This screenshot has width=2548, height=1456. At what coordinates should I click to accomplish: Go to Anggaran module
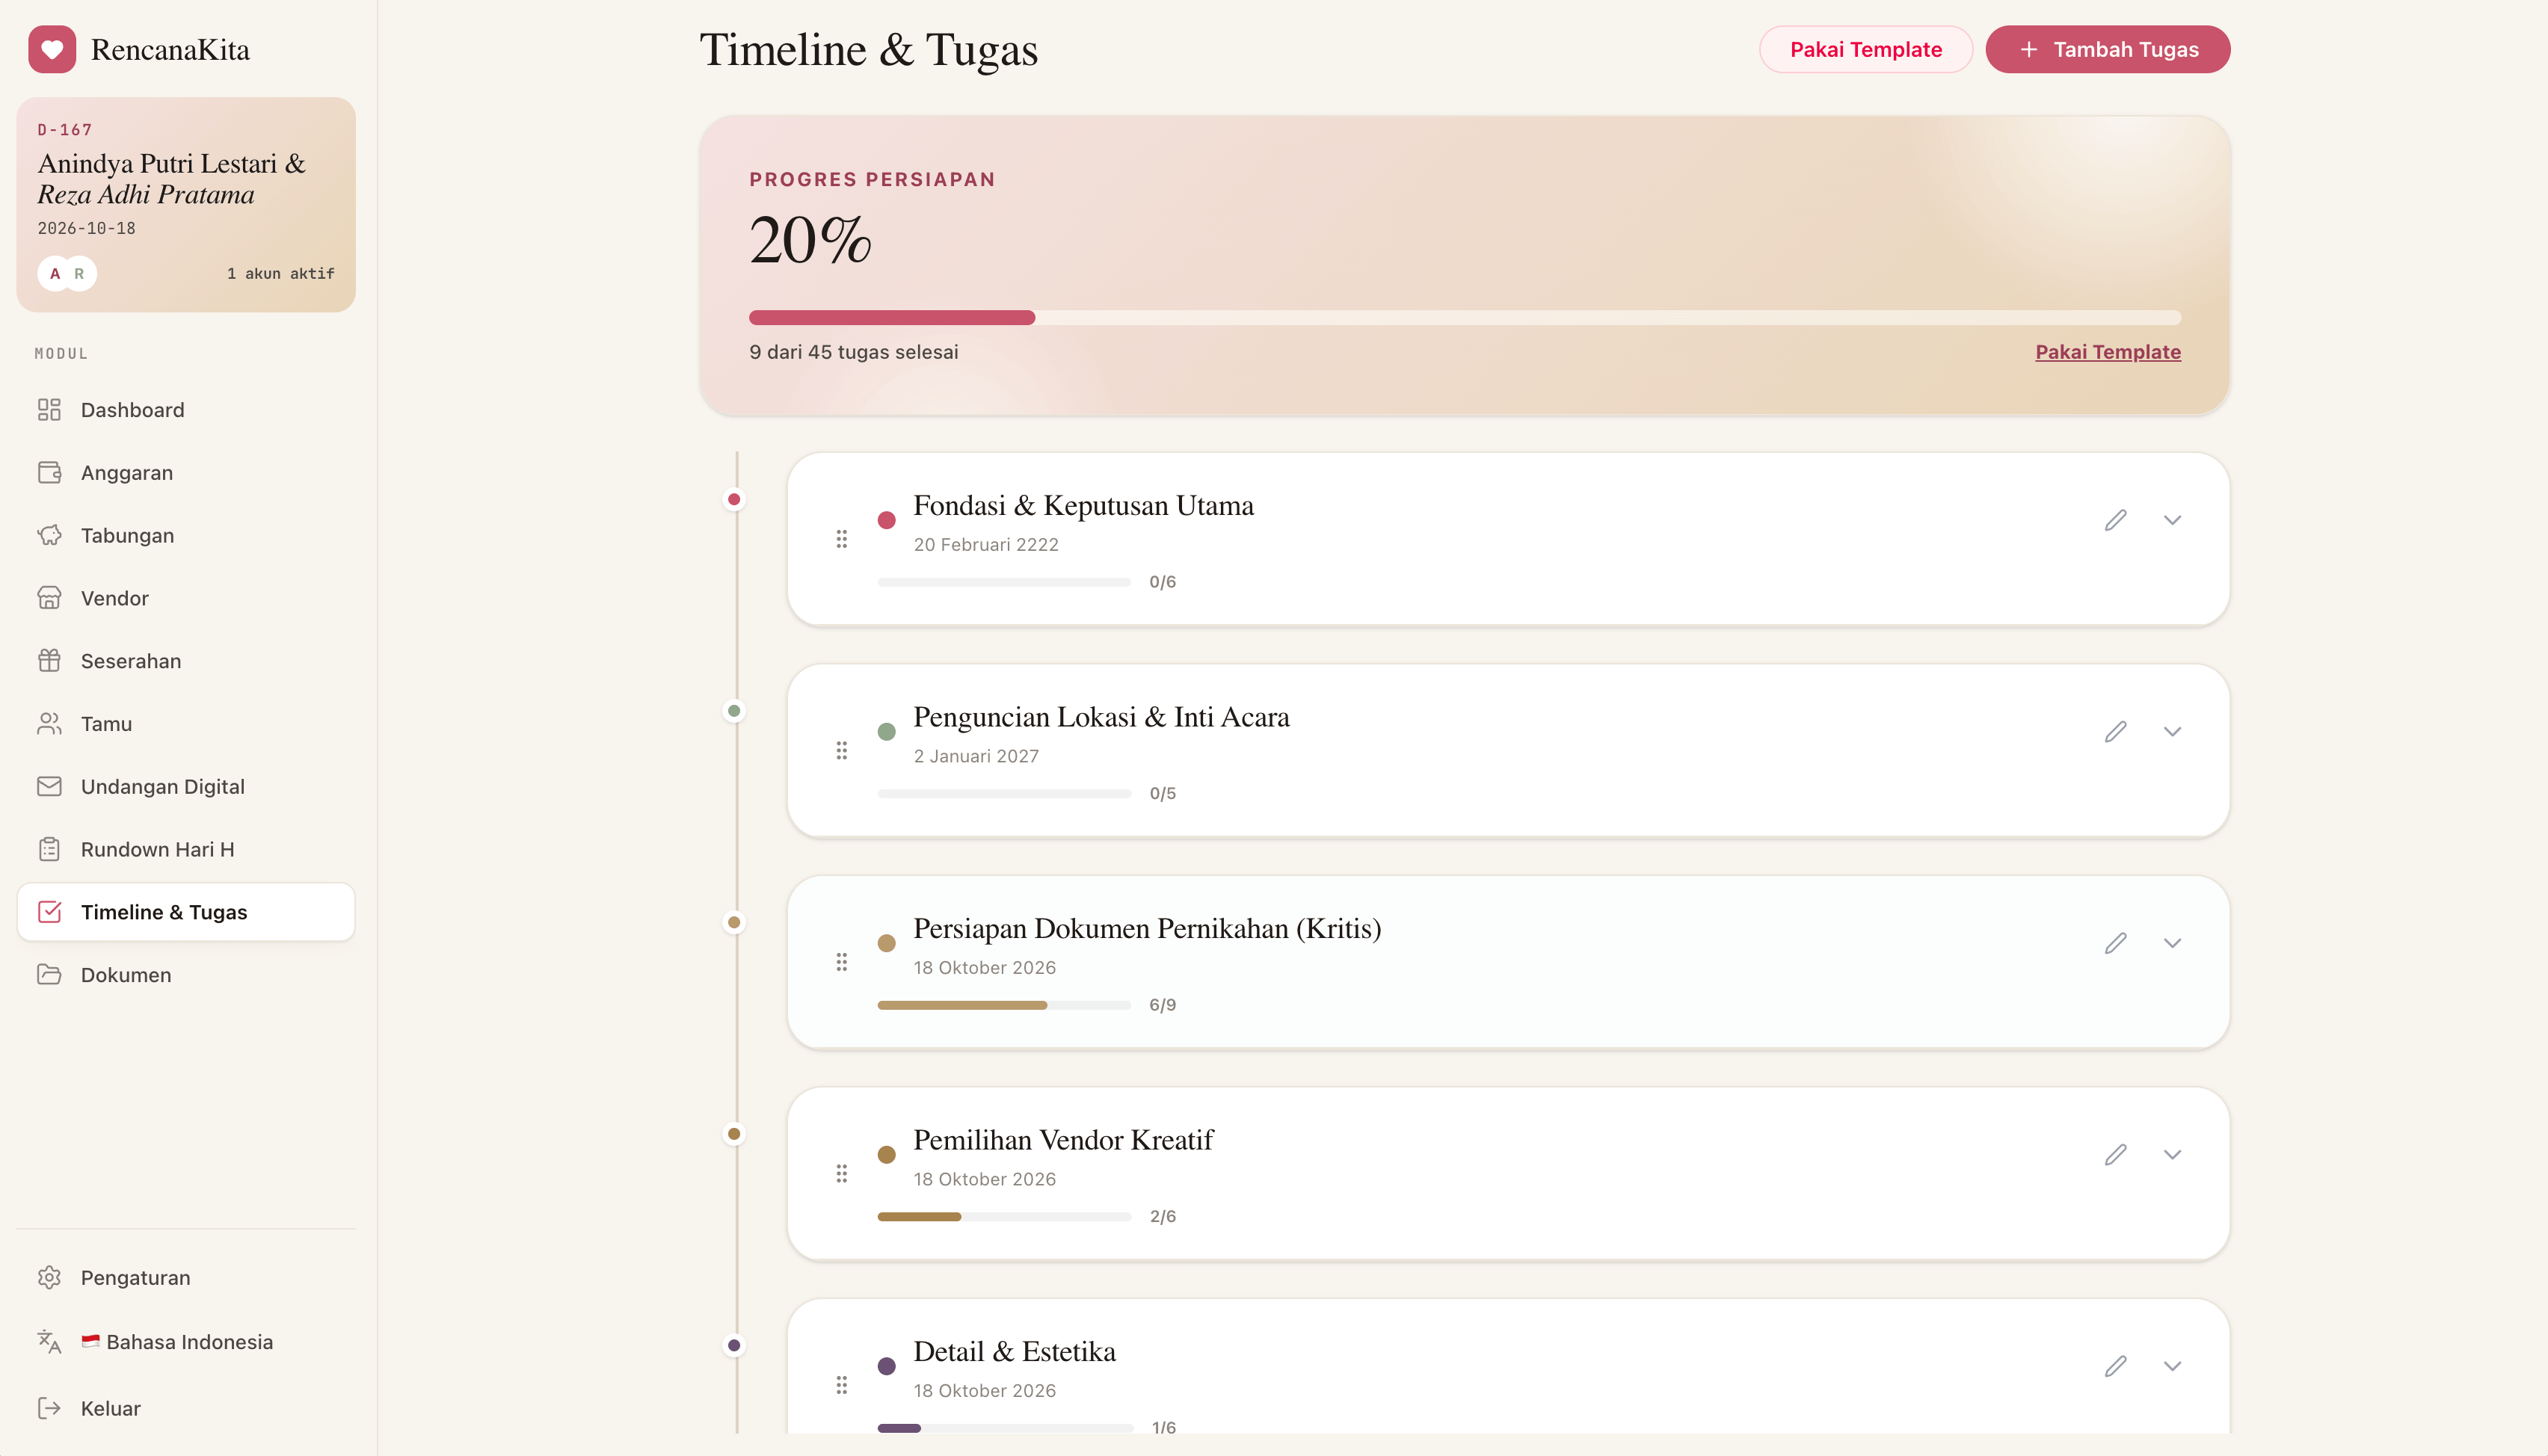click(186, 473)
